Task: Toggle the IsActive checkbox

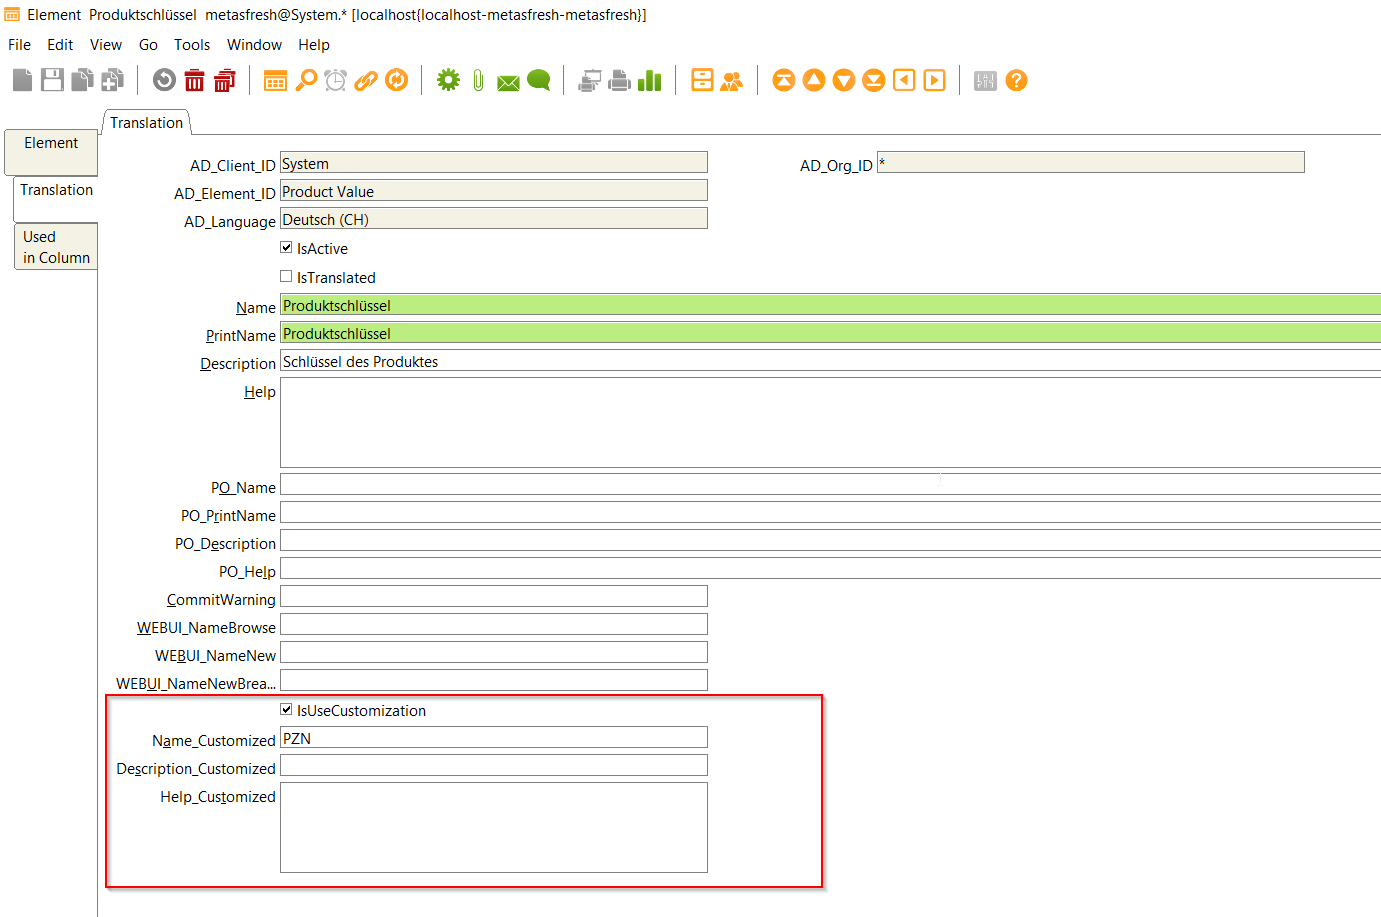Action: point(286,247)
